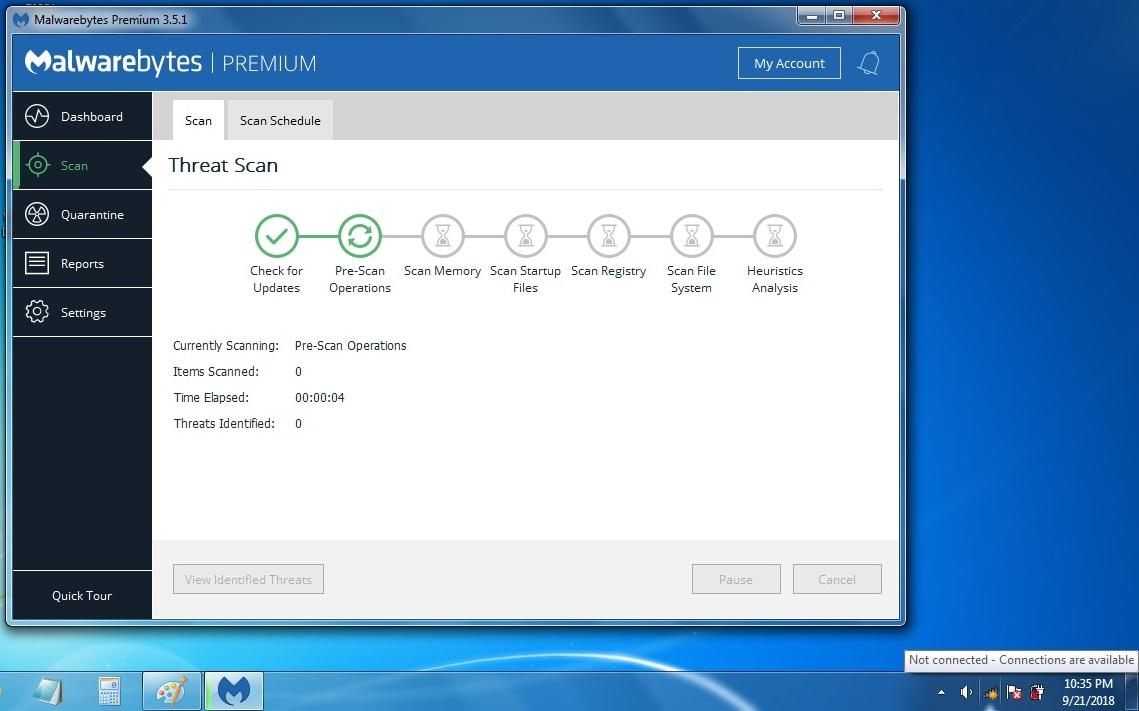Image resolution: width=1139 pixels, height=711 pixels.
Task: Open the taskbar clock and date
Action: pyautogui.click(x=1088, y=692)
